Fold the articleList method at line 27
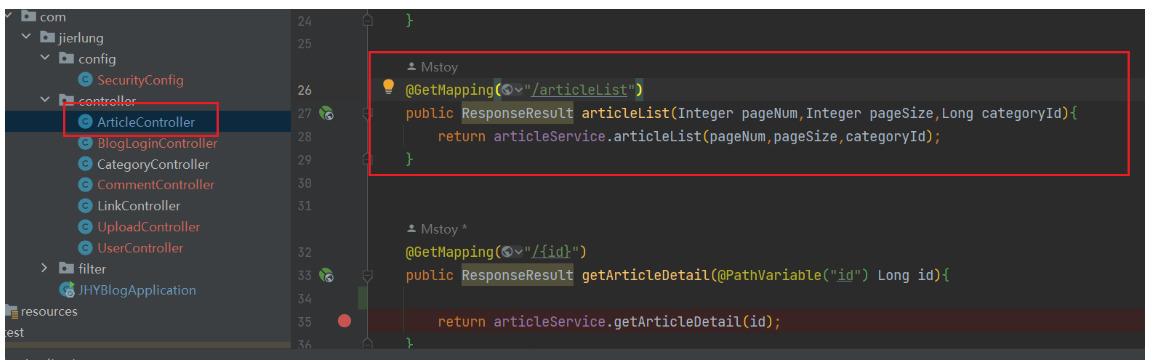This screenshot has width=1171, height=363. (x=367, y=114)
